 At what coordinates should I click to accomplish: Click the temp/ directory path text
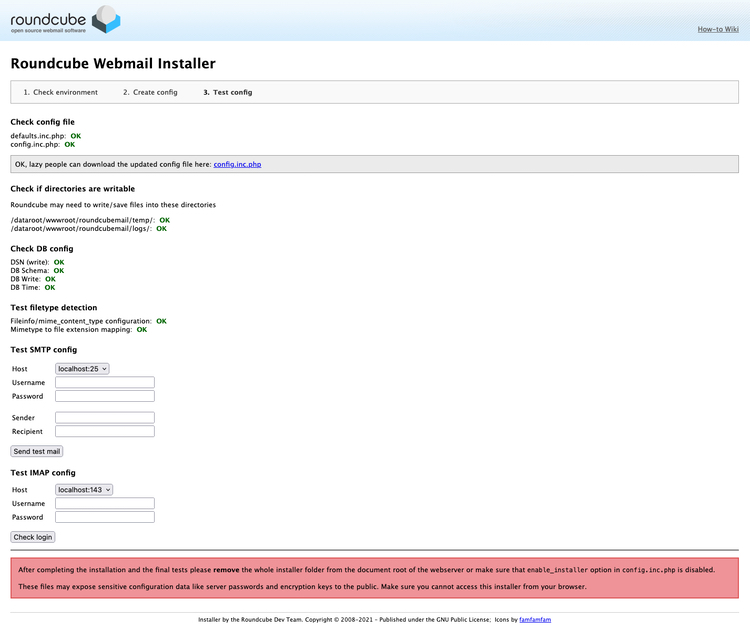[83, 220]
